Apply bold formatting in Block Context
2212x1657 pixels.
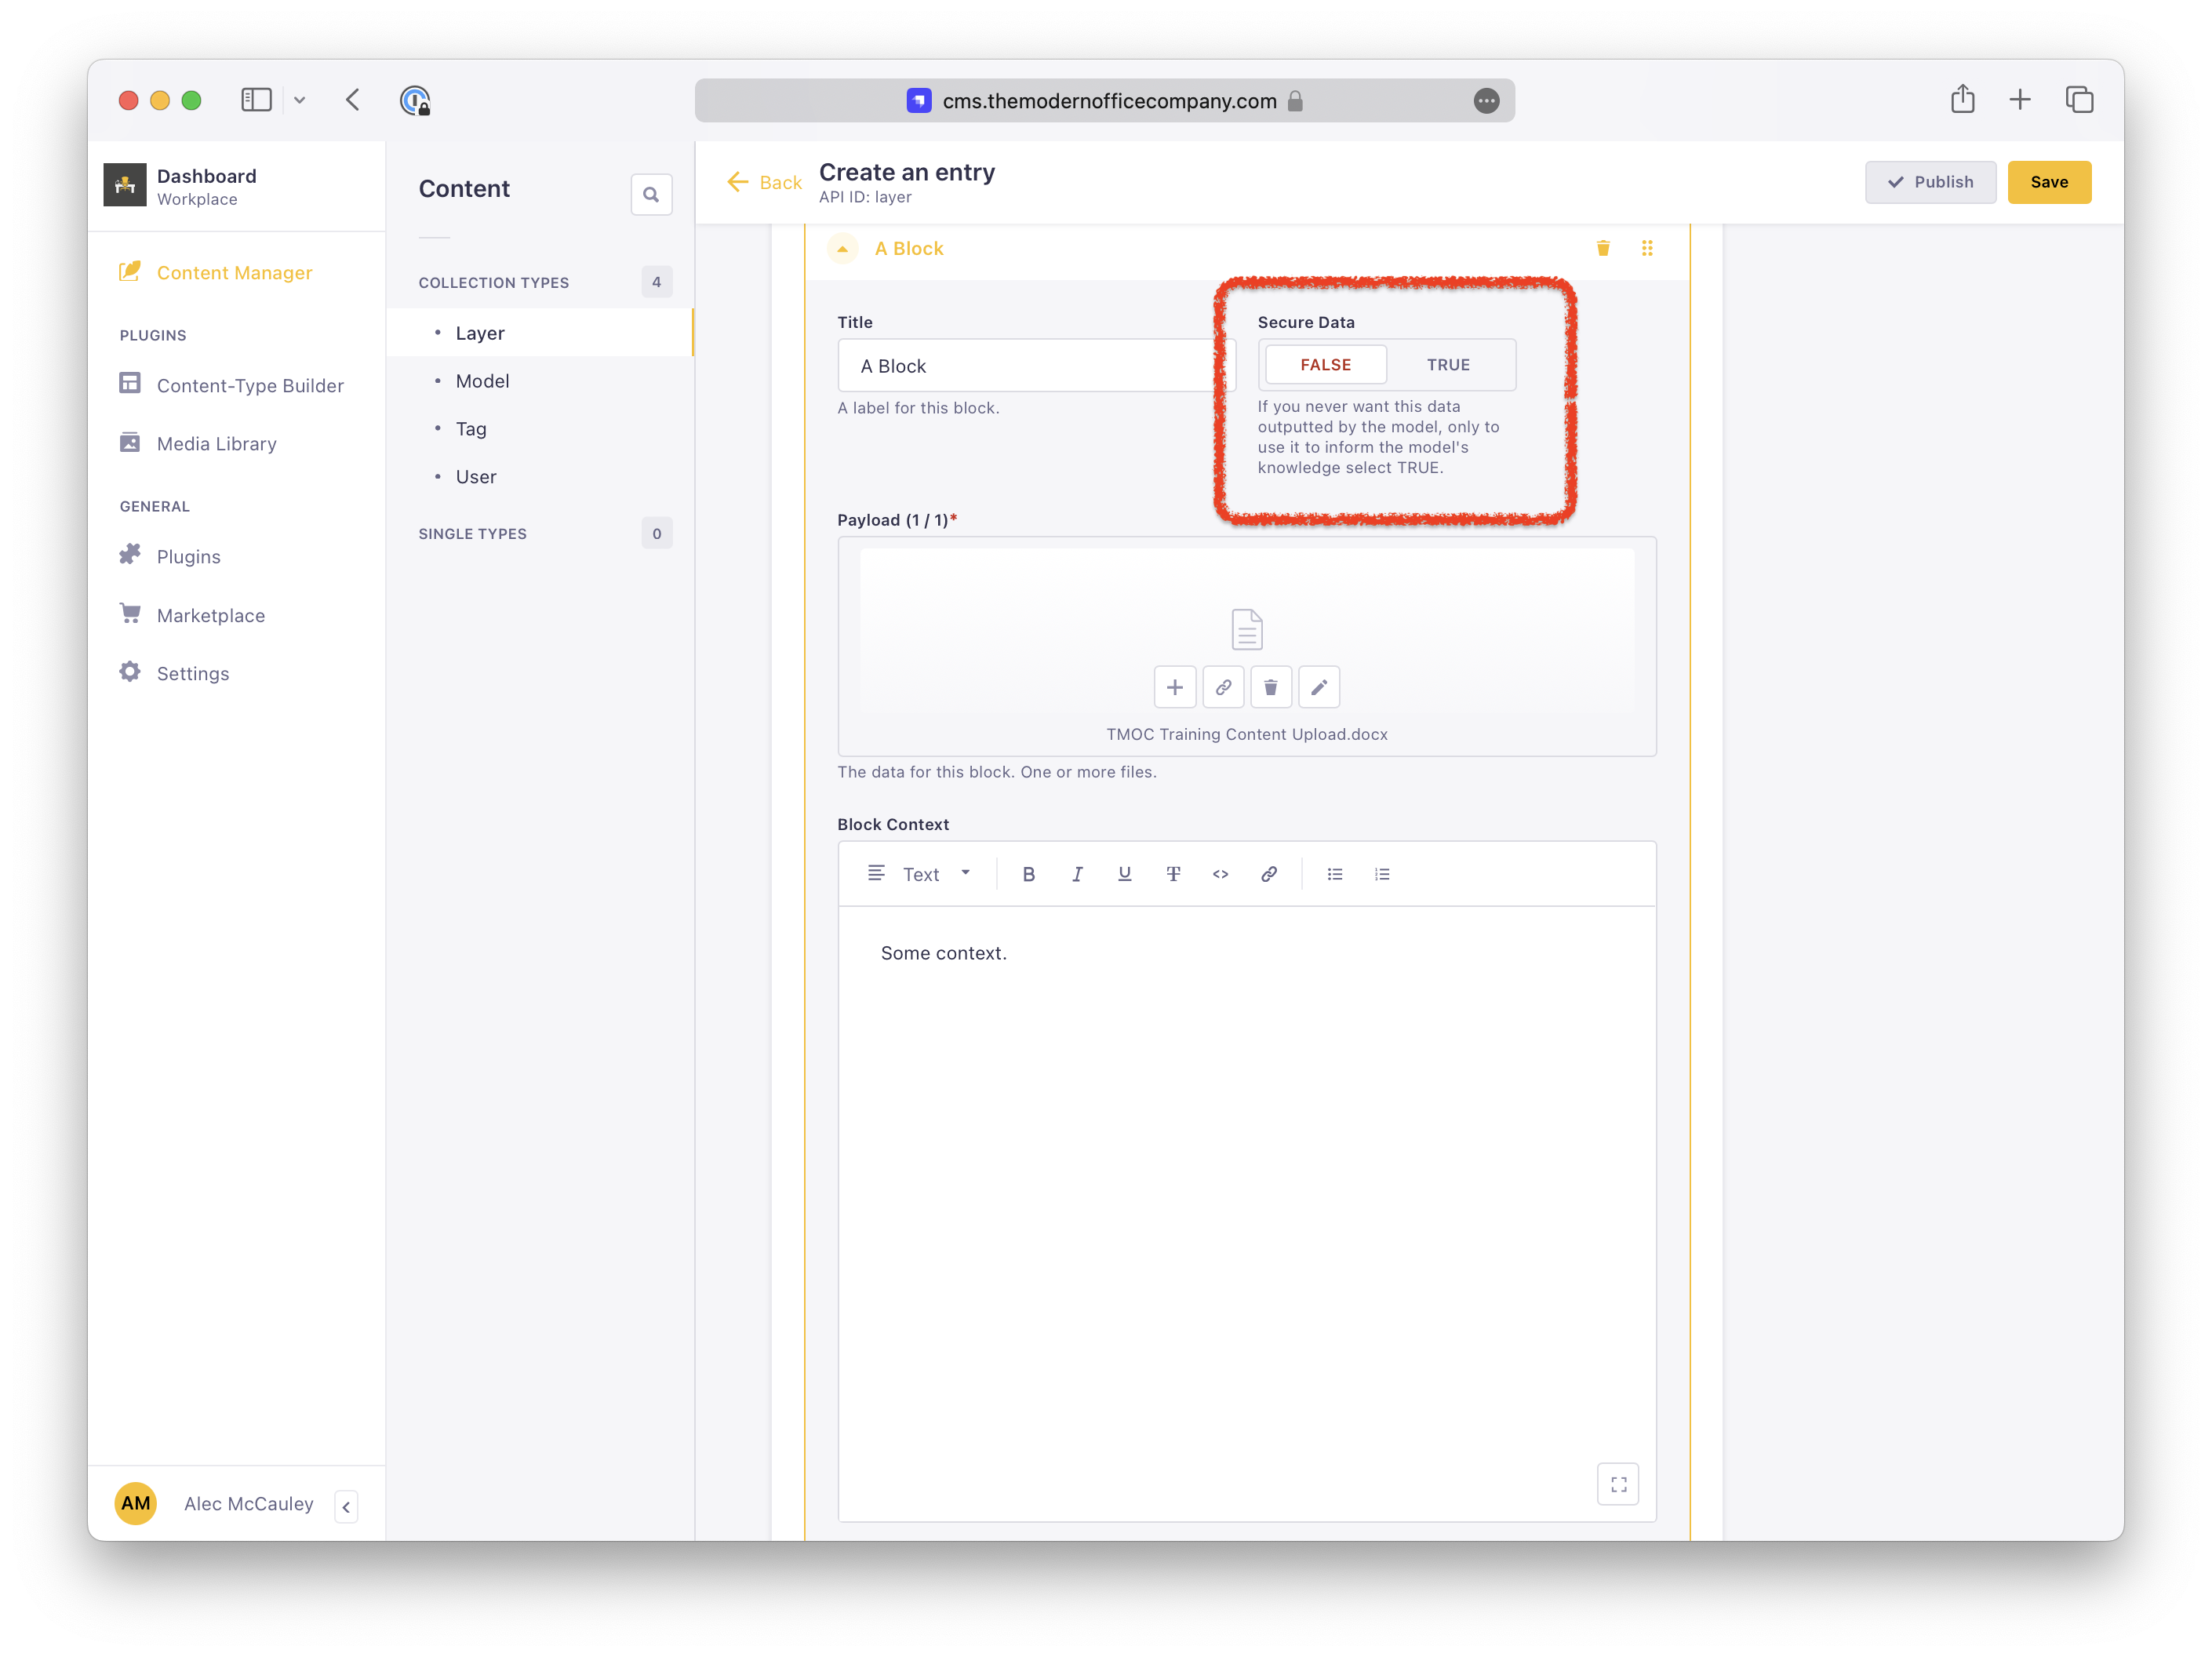pyautogui.click(x=1028, y=874)
